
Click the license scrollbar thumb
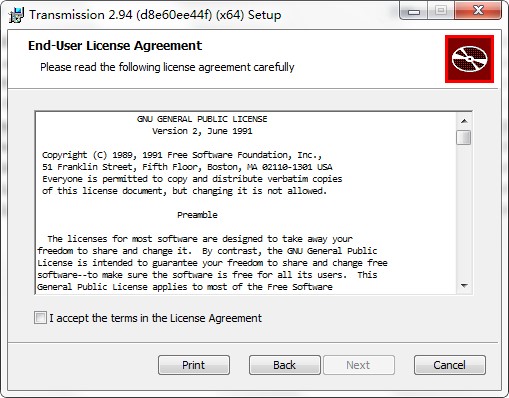pyautogui.click(x=464, y=137)
